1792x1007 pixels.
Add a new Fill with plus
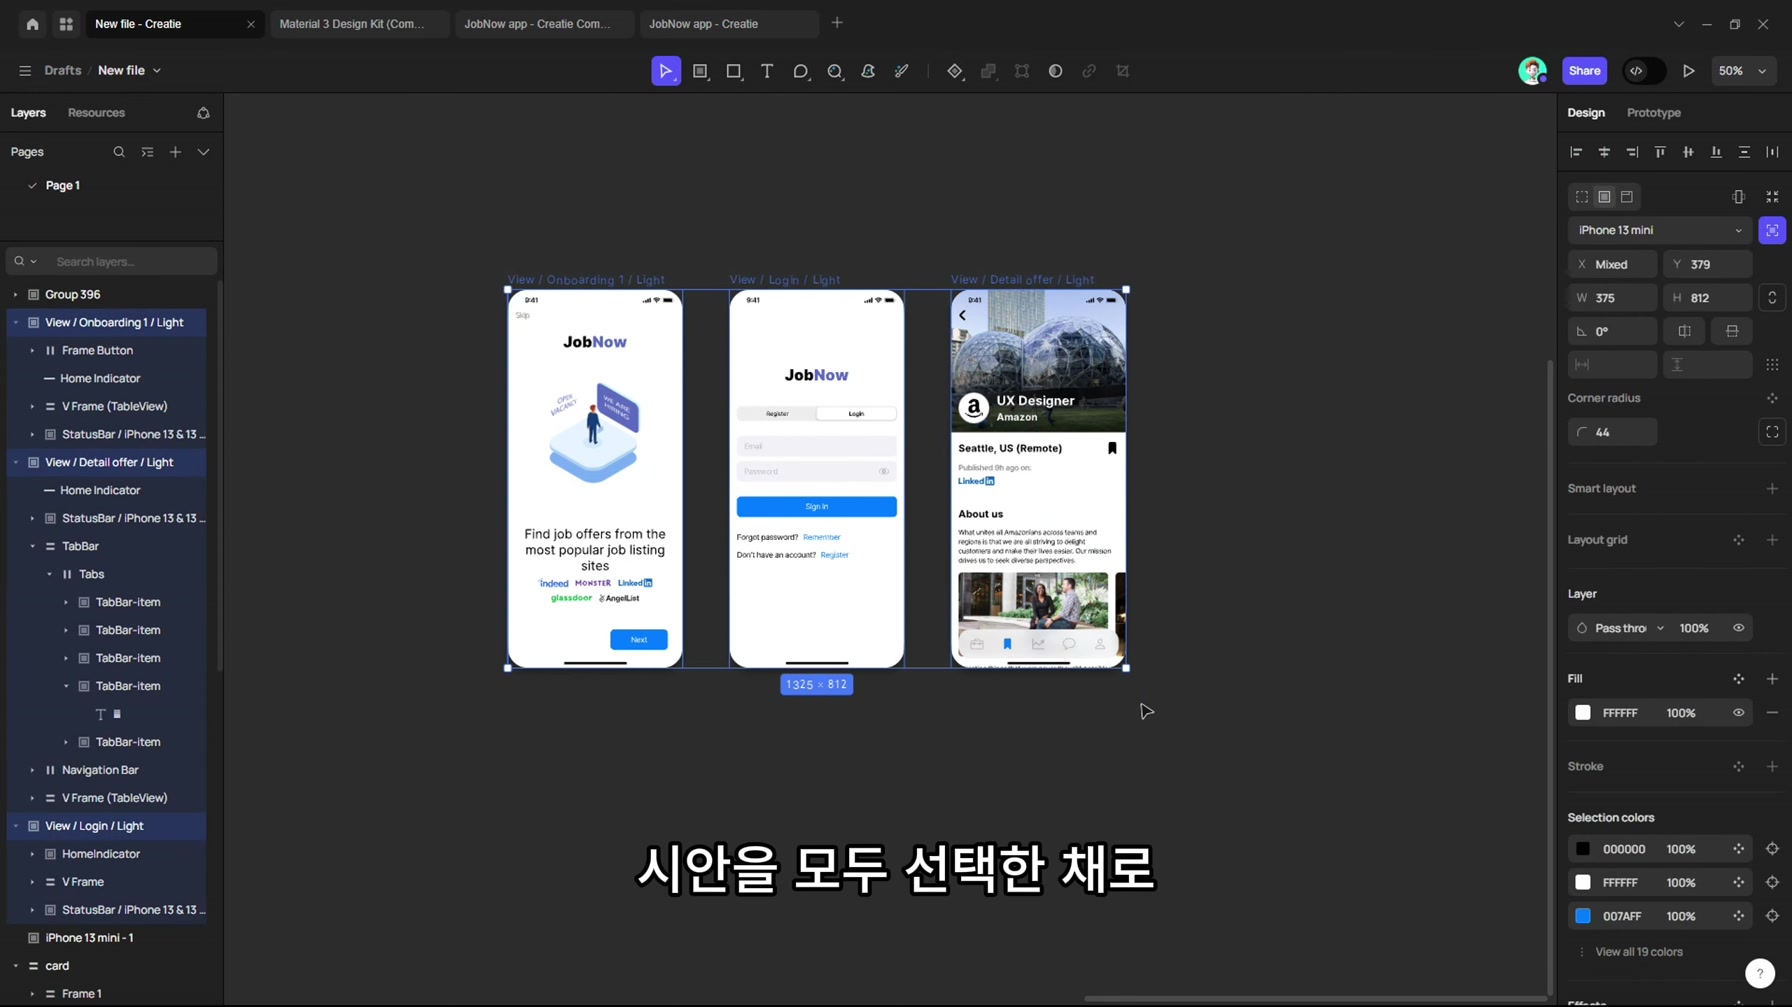click(x=1772, y=679)
